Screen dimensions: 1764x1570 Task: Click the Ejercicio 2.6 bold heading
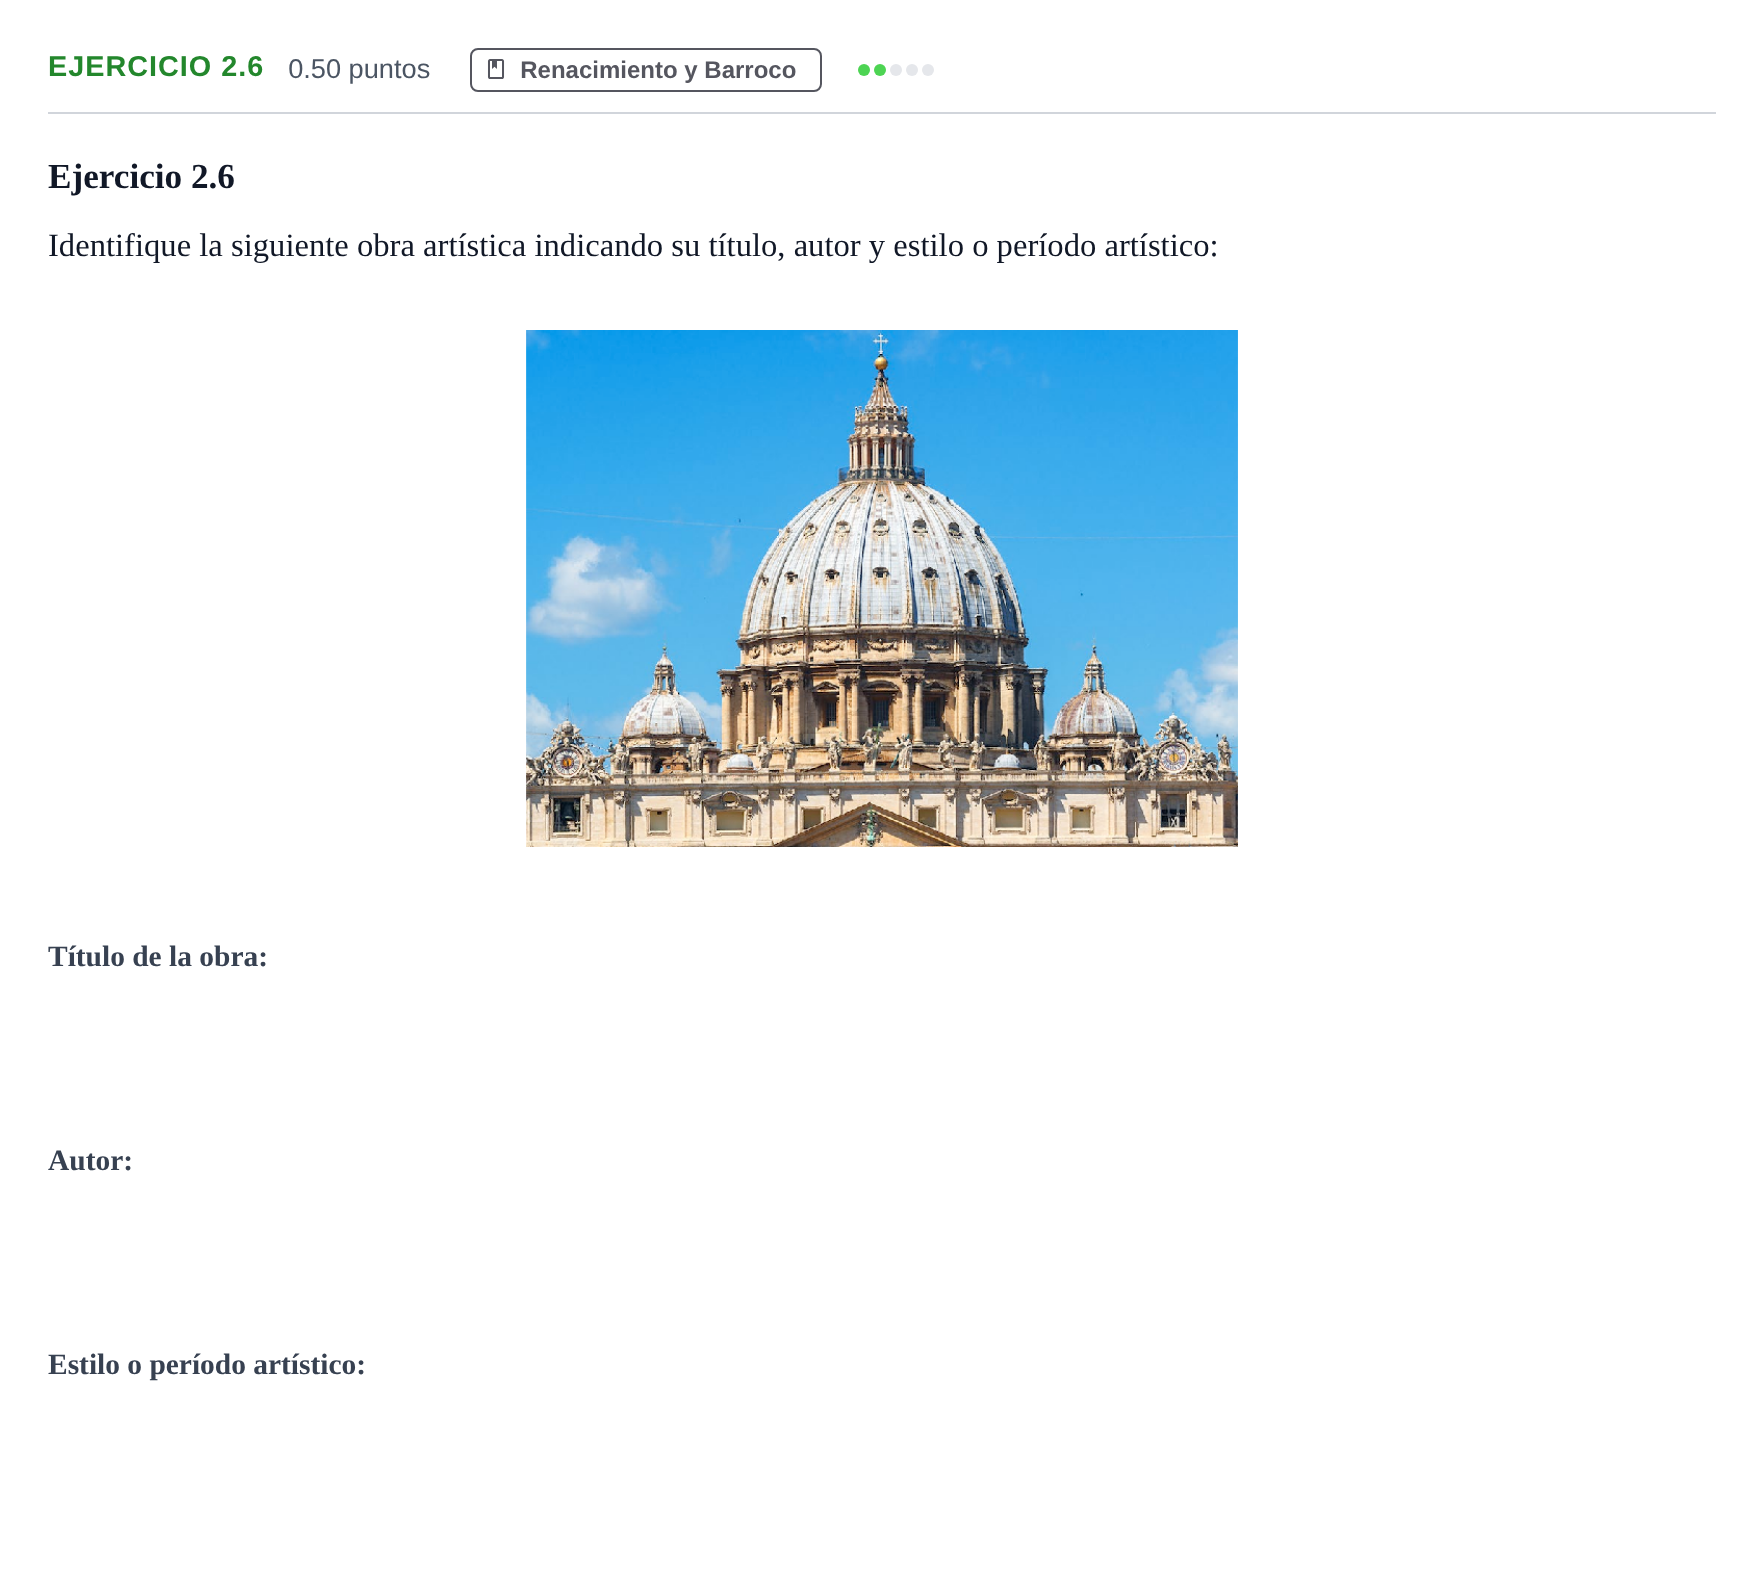click(141, 177)
